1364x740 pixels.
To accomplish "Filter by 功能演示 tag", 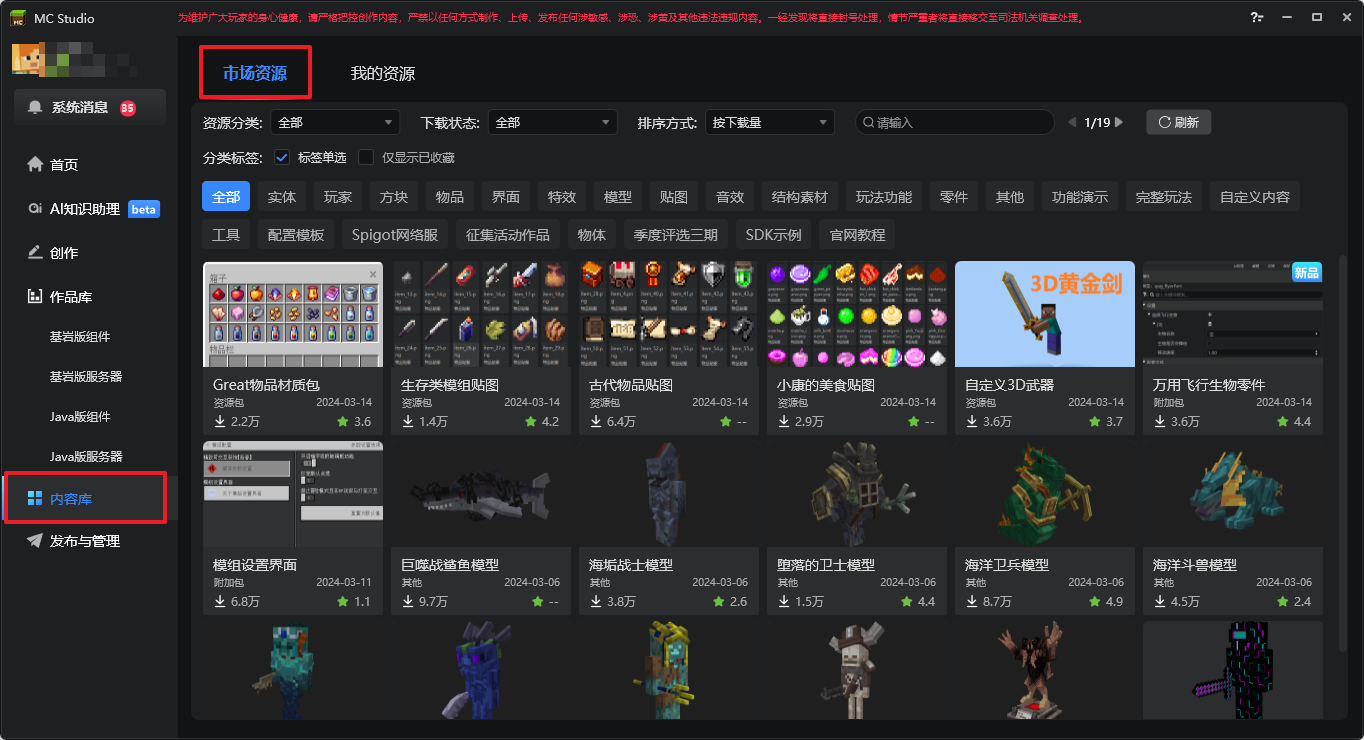I will point(1080,197).
